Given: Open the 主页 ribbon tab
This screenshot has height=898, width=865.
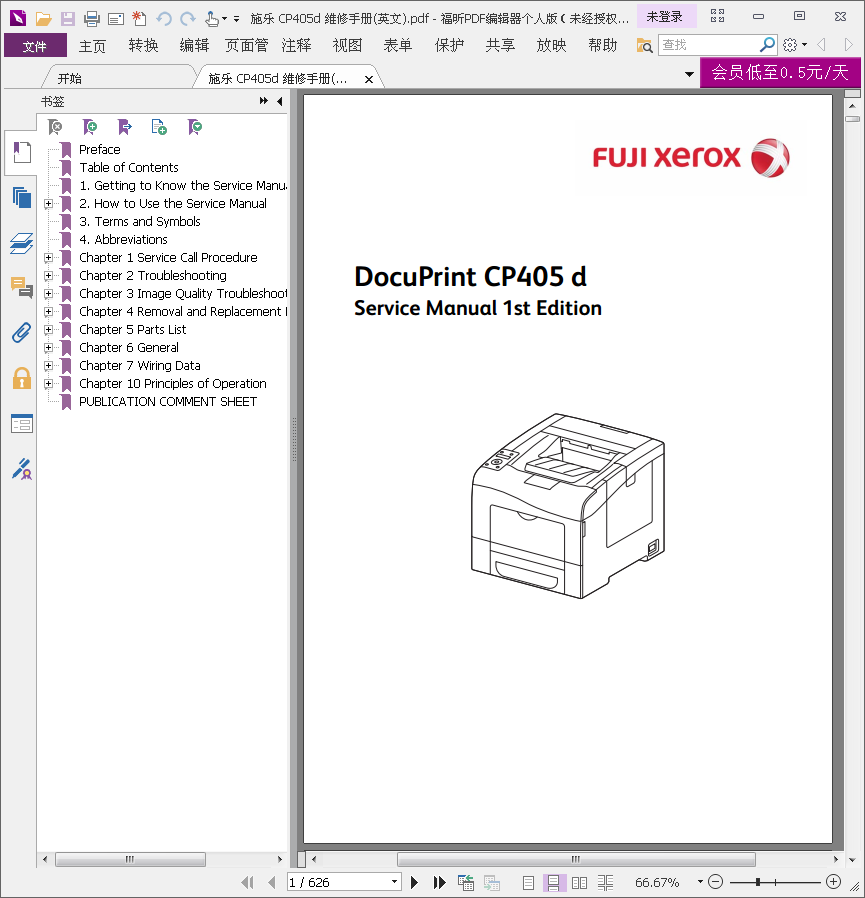Looking at the screenshot, I should click(92, 45).
